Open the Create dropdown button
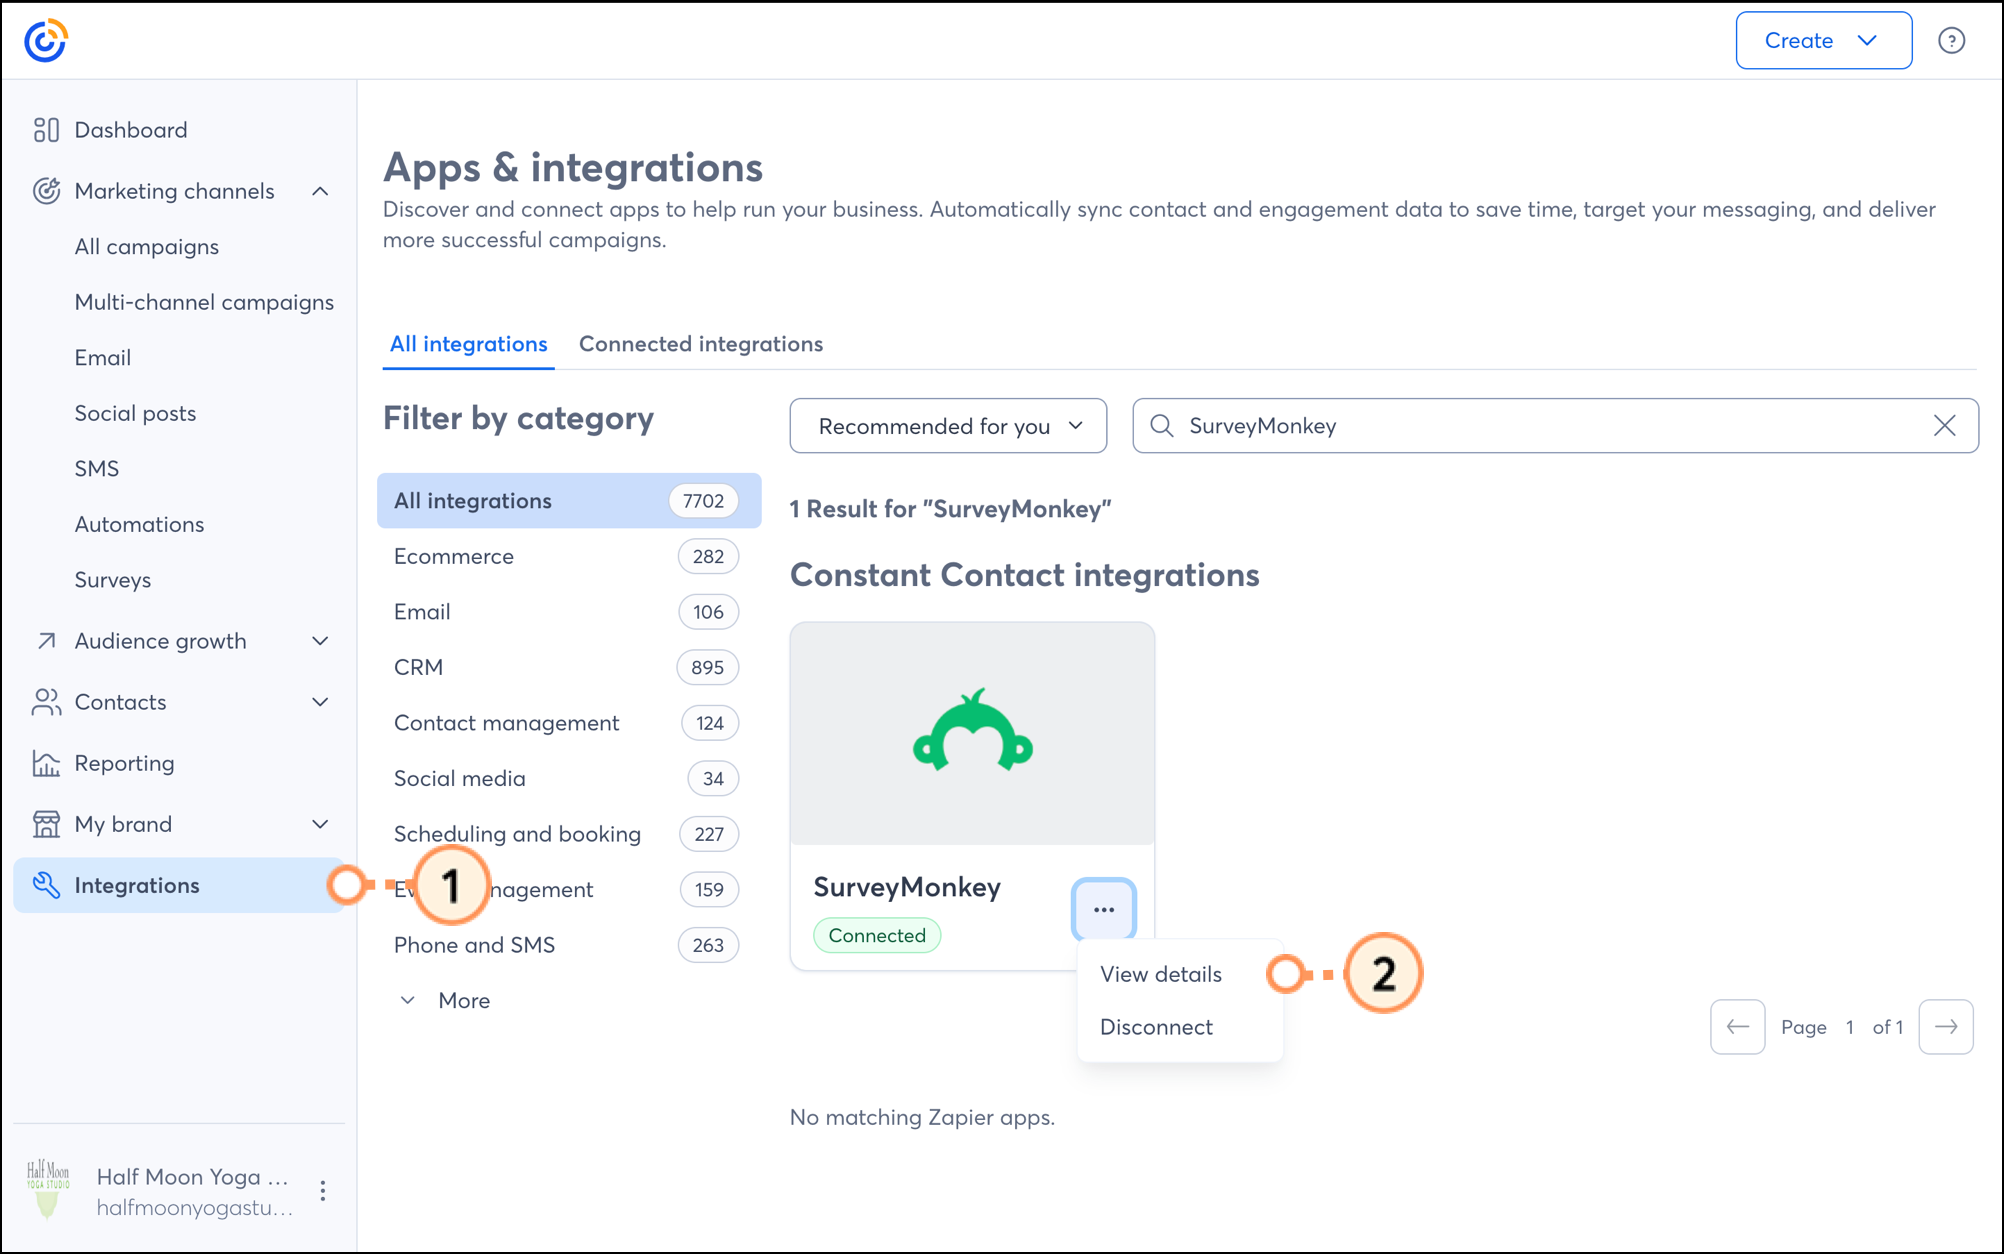Viewport: 2004px width, 1254px height. (1823, 41)
